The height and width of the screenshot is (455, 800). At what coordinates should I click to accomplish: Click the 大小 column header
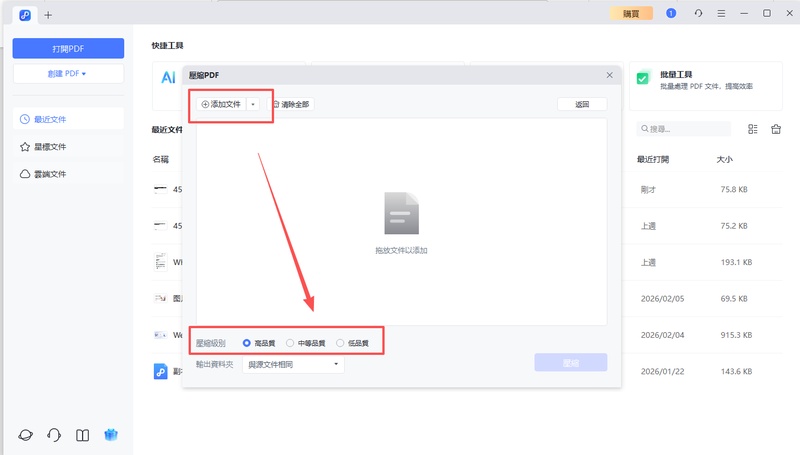tap(724, 159)
